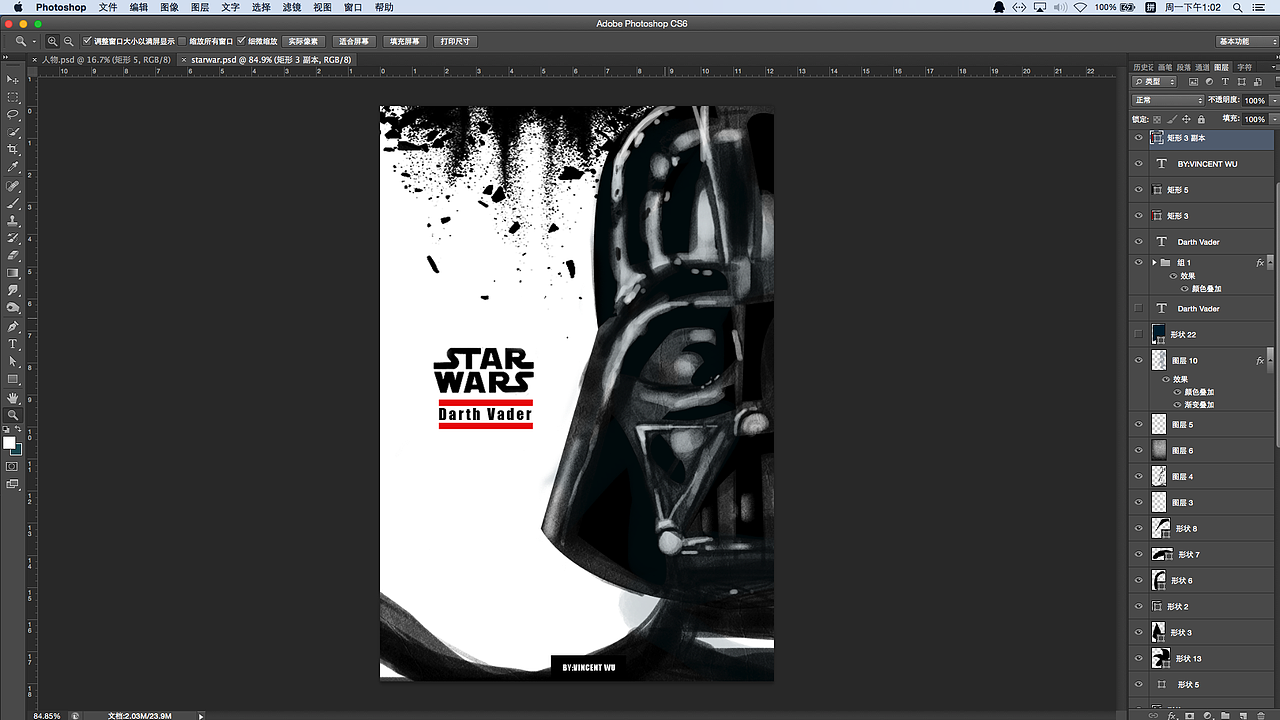Toggle resize windows to fit checkbox
The width and height of the screenshot is (1280, 720).
coord(87,41)
